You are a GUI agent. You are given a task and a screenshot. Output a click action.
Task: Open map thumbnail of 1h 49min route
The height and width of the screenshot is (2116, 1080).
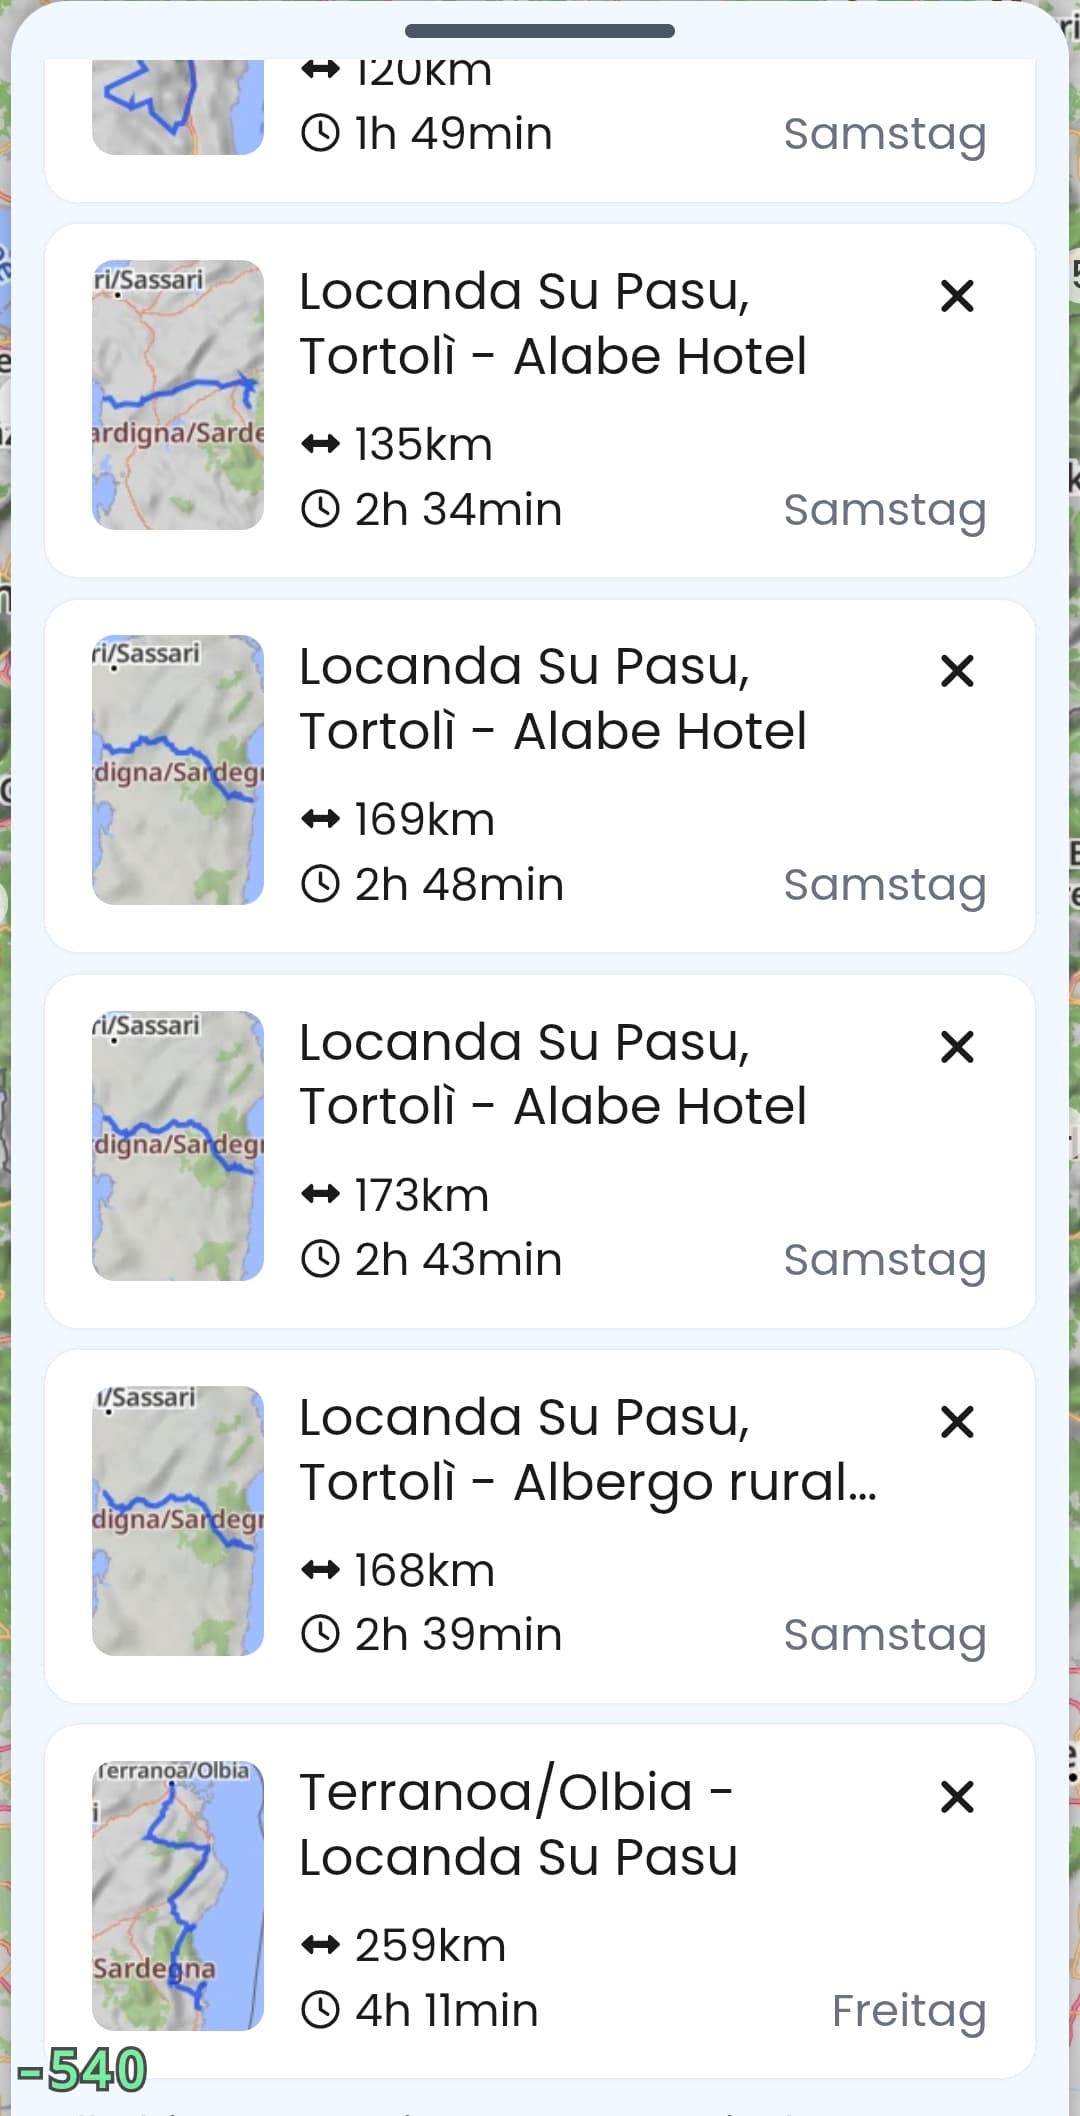coord(178,107)
